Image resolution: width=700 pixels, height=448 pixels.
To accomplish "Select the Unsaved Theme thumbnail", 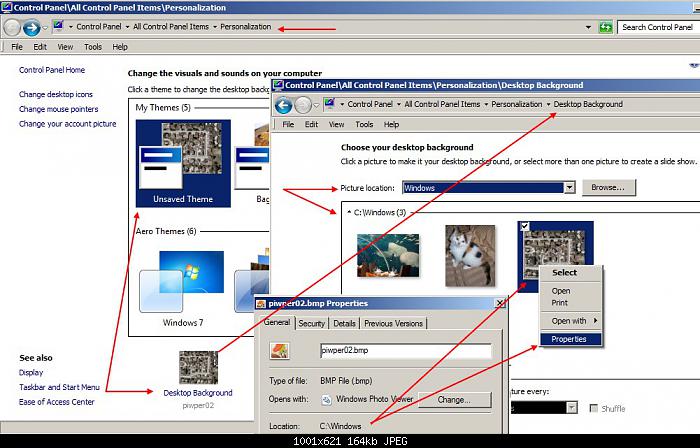I will click(183, 163).
